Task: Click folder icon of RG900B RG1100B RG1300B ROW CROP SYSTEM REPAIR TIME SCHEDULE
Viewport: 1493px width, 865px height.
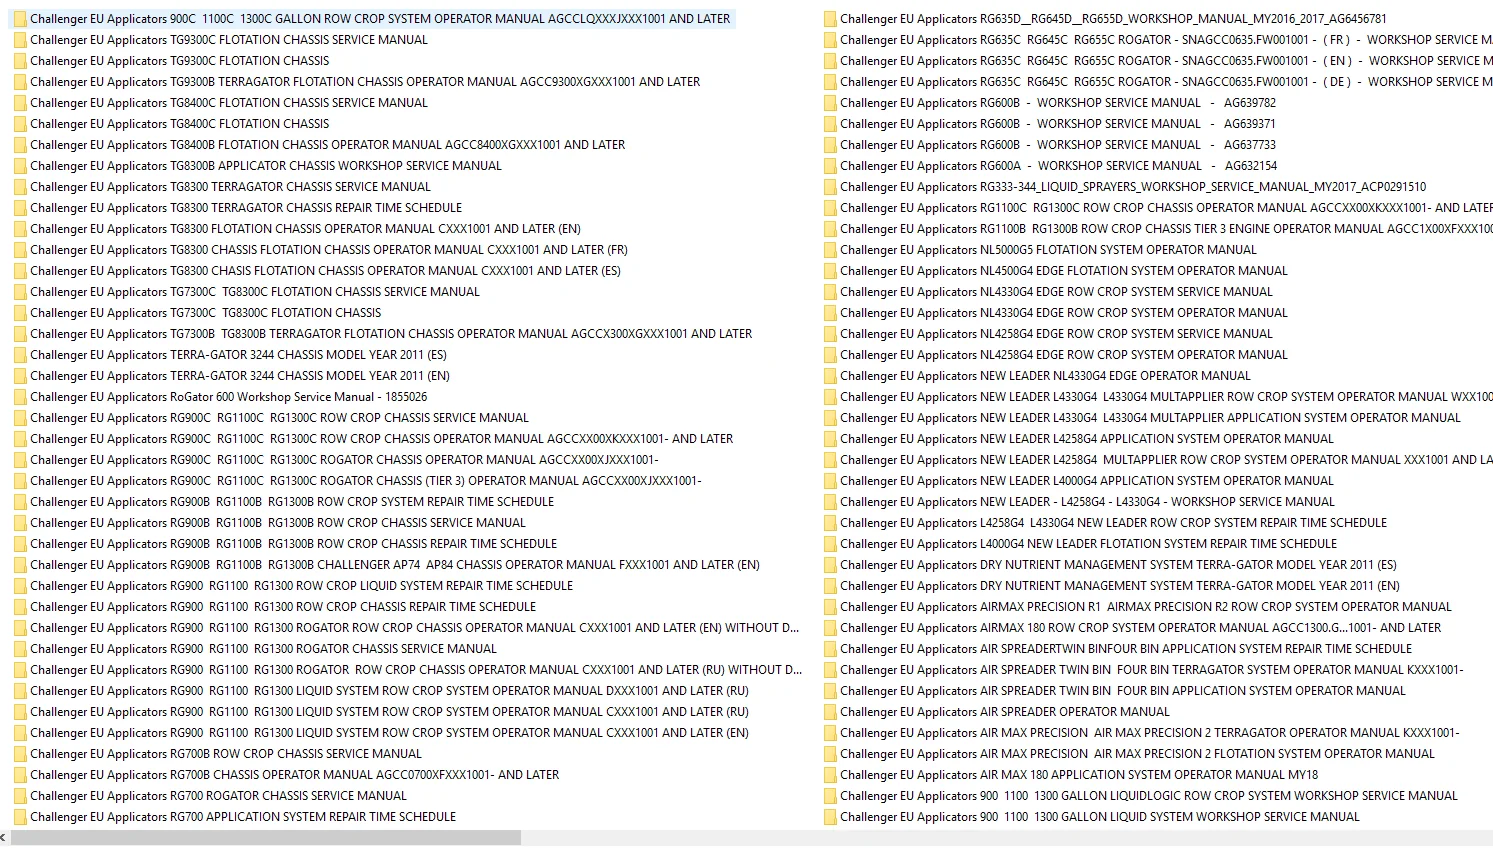Action: 20,502
